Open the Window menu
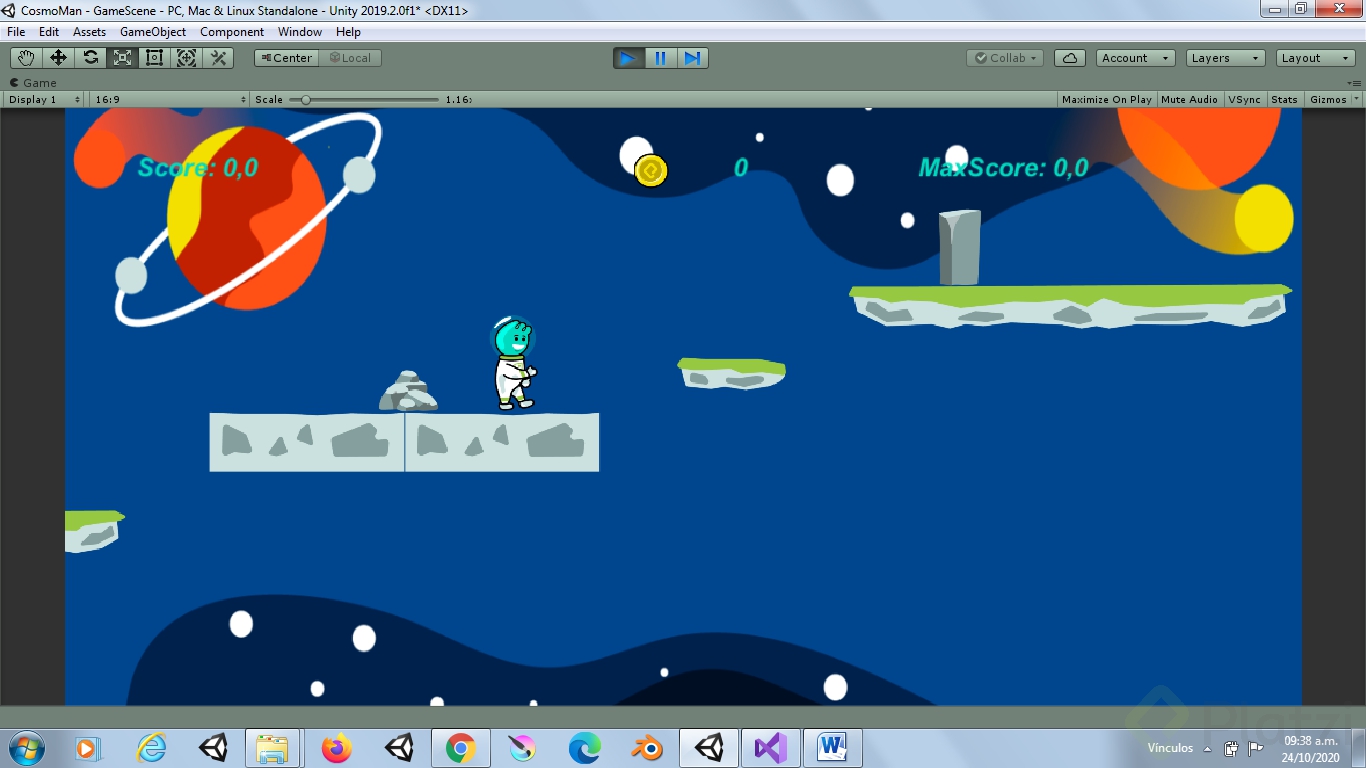 coord(300,32)
